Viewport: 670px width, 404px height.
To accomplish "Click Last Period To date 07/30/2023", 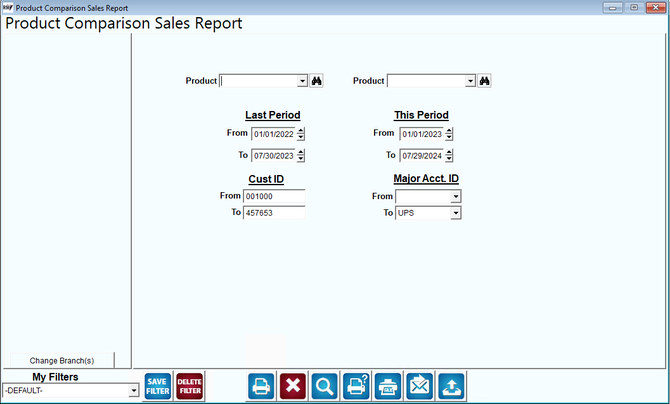I will click(274, 156).
